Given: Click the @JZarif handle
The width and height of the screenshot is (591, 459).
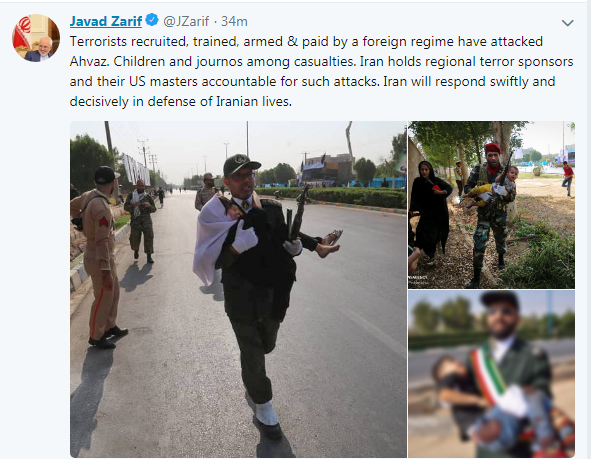Looking at the screenshot, I should pos(186,21).
